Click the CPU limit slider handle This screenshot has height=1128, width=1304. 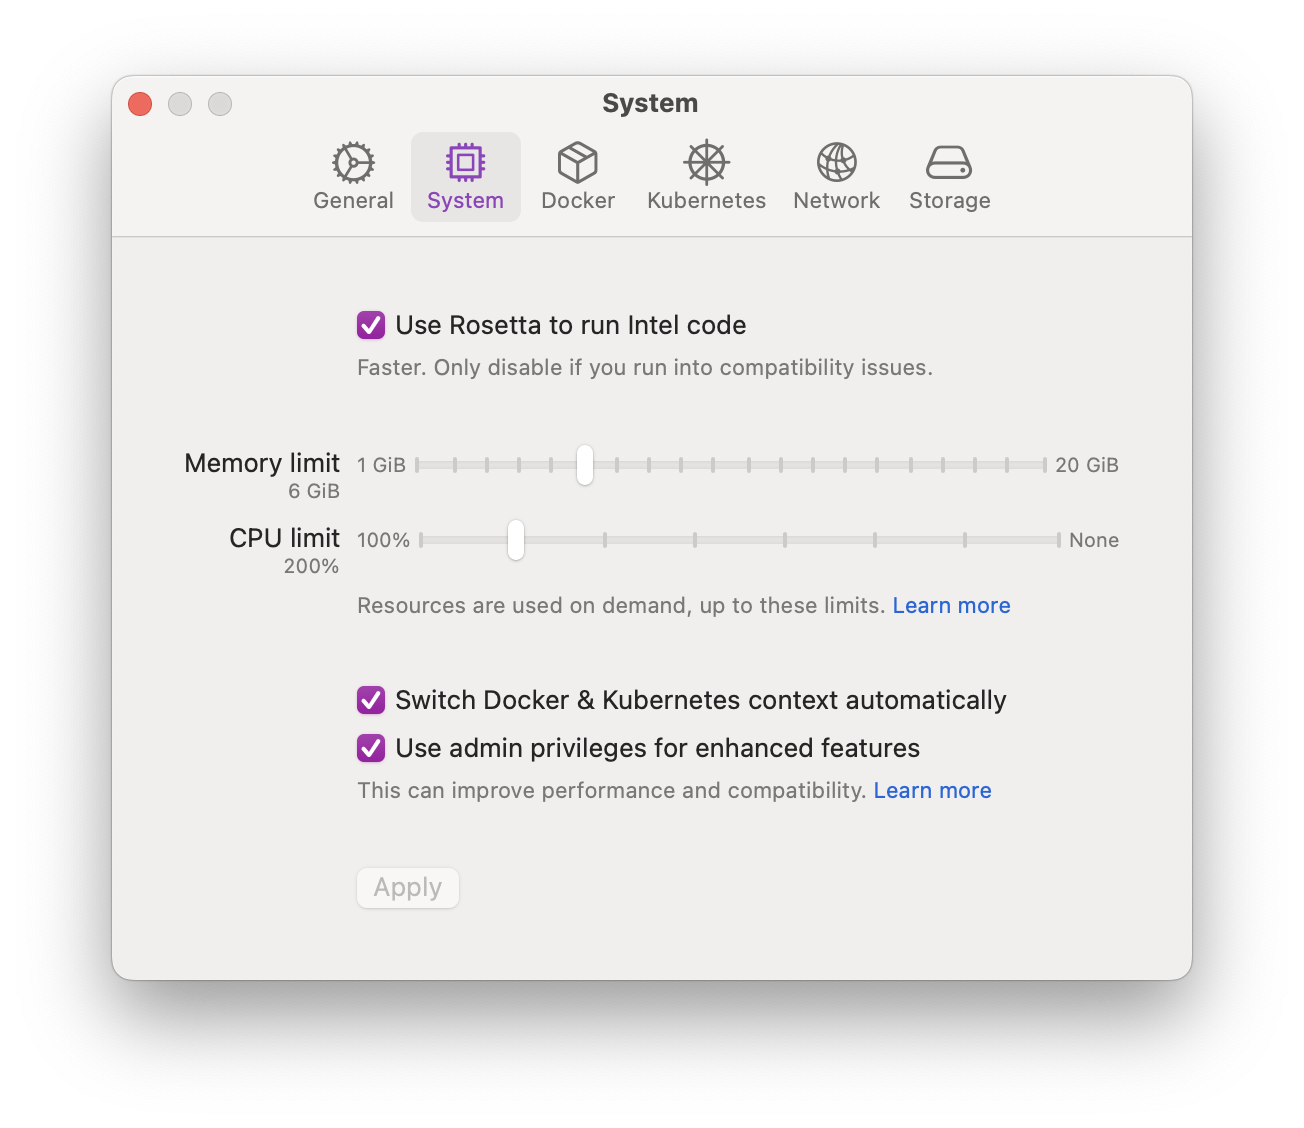click(x=516, y=540)
